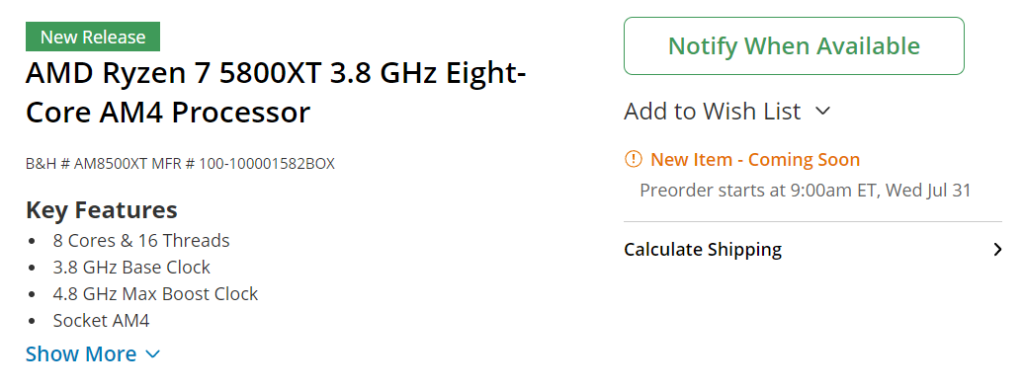
Task: Click the right arrow next to Calculate Shipping
Action: 997,250
